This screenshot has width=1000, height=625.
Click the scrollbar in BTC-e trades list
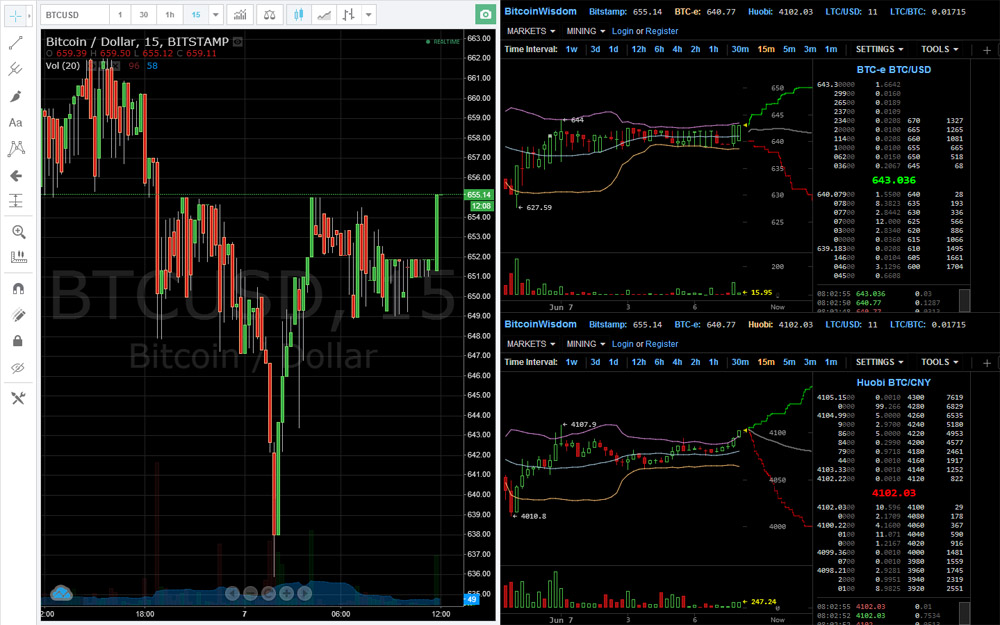964,300
